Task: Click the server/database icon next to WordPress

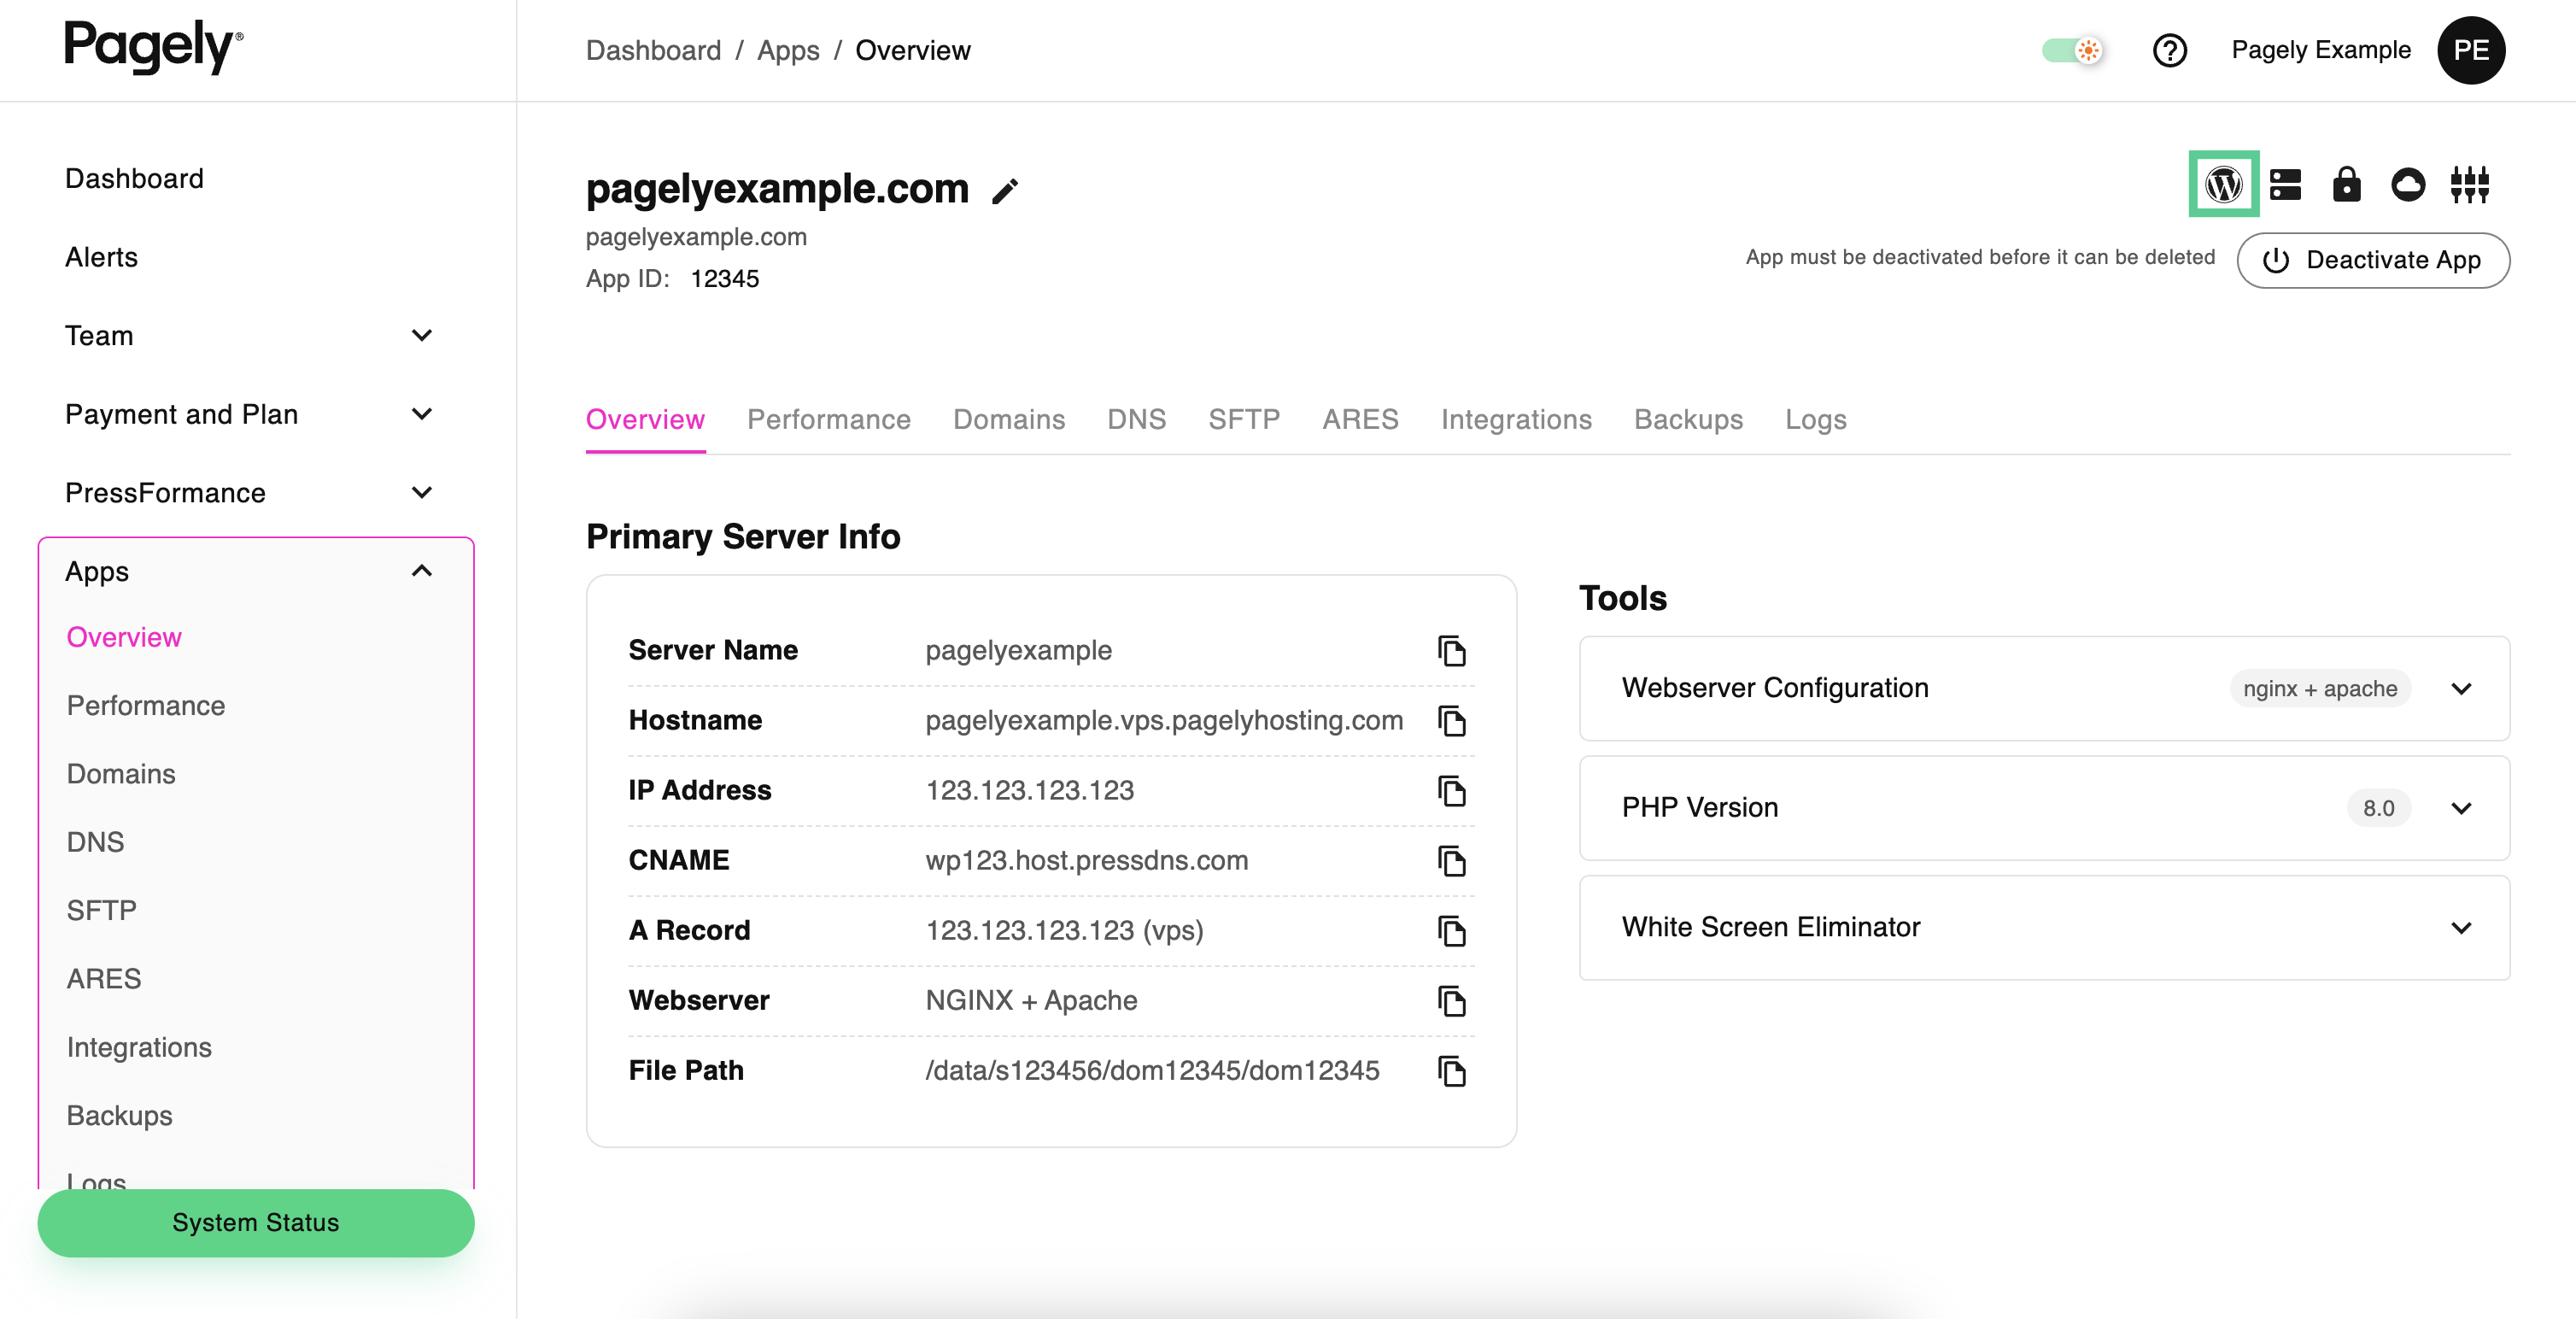Action: tap(2285, 185)
